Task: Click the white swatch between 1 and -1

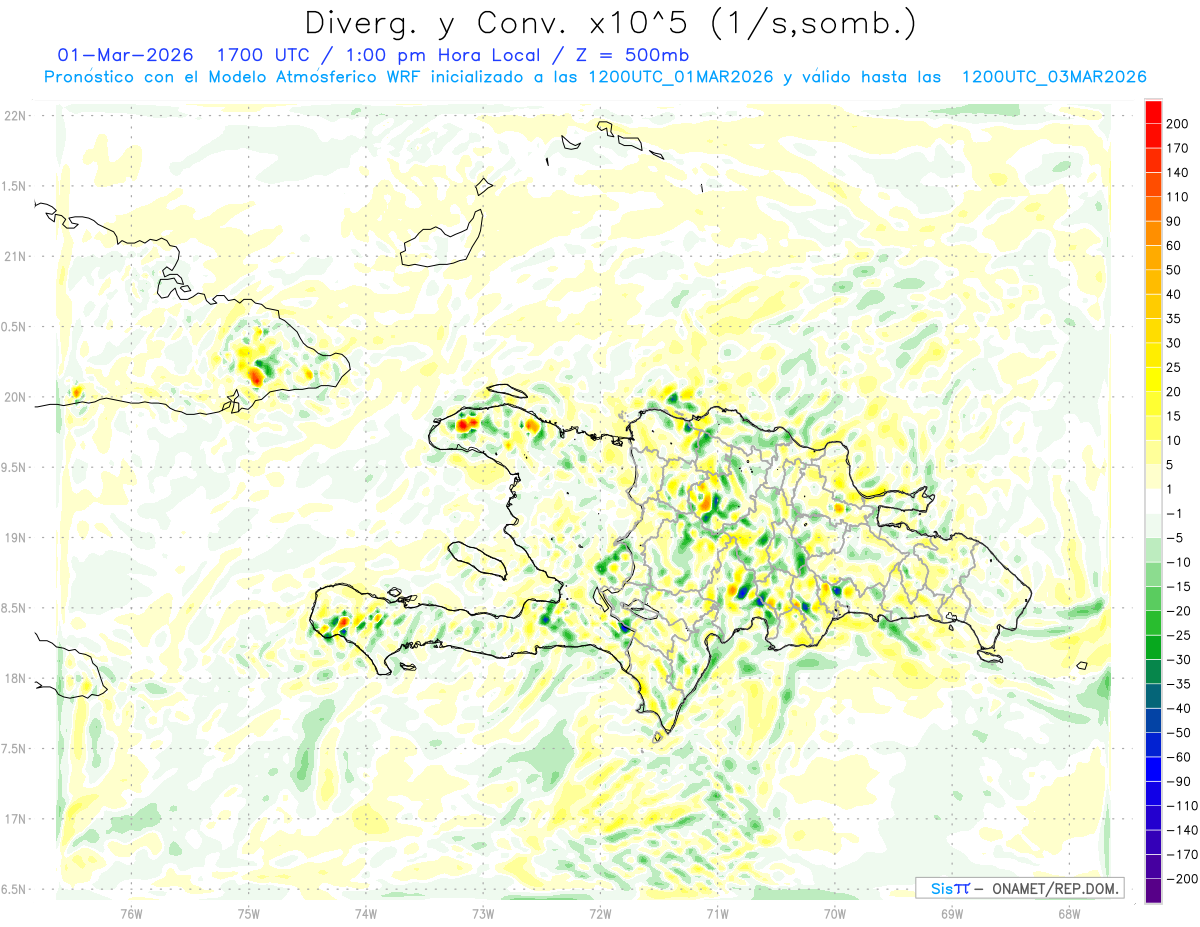Action: pos(1153,501)
